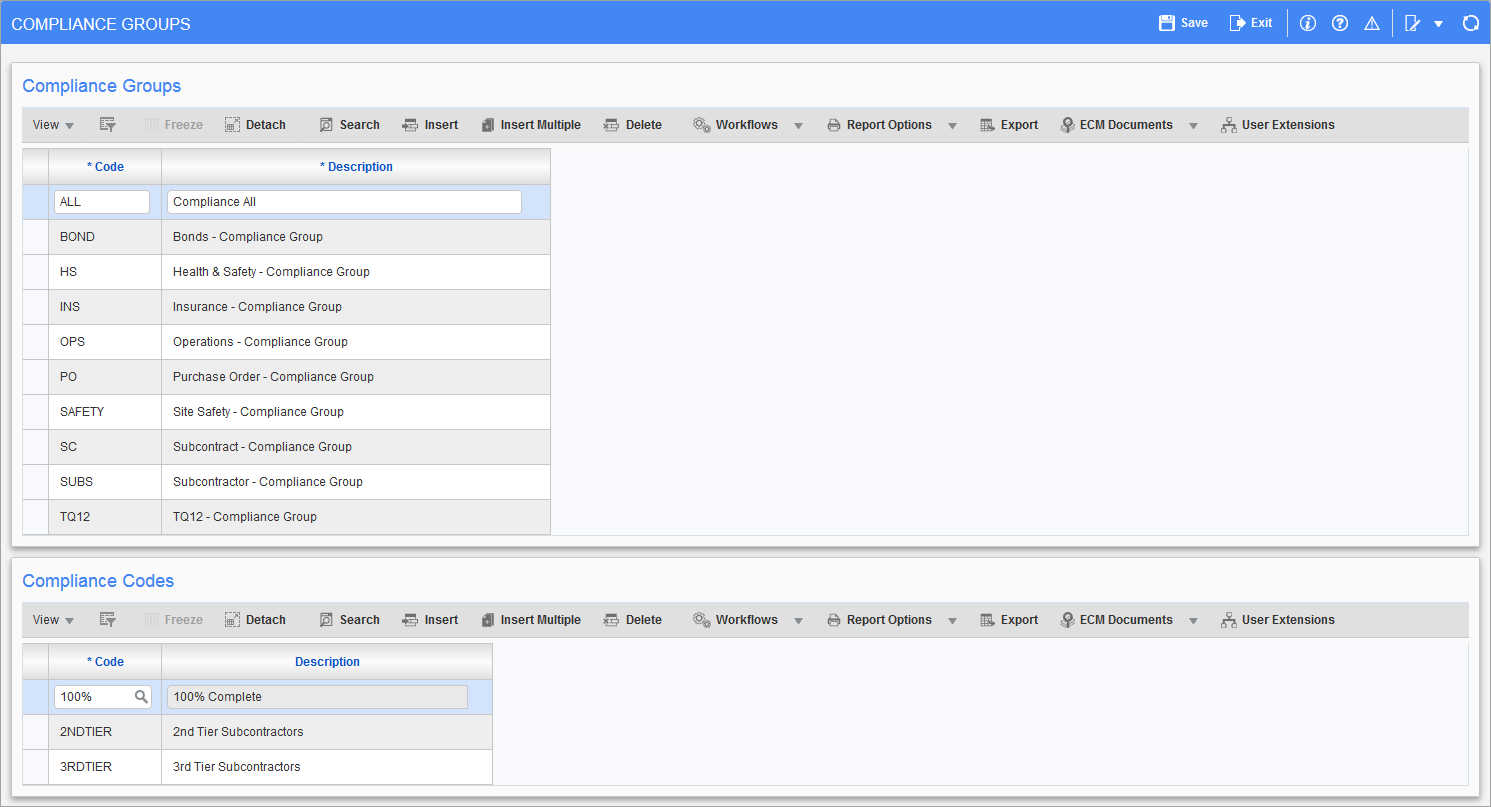The width and height of the screenshot is (1491, 807).
Task: Click Export in the Compliance Groups toolbar
Action: (1009, 125)
